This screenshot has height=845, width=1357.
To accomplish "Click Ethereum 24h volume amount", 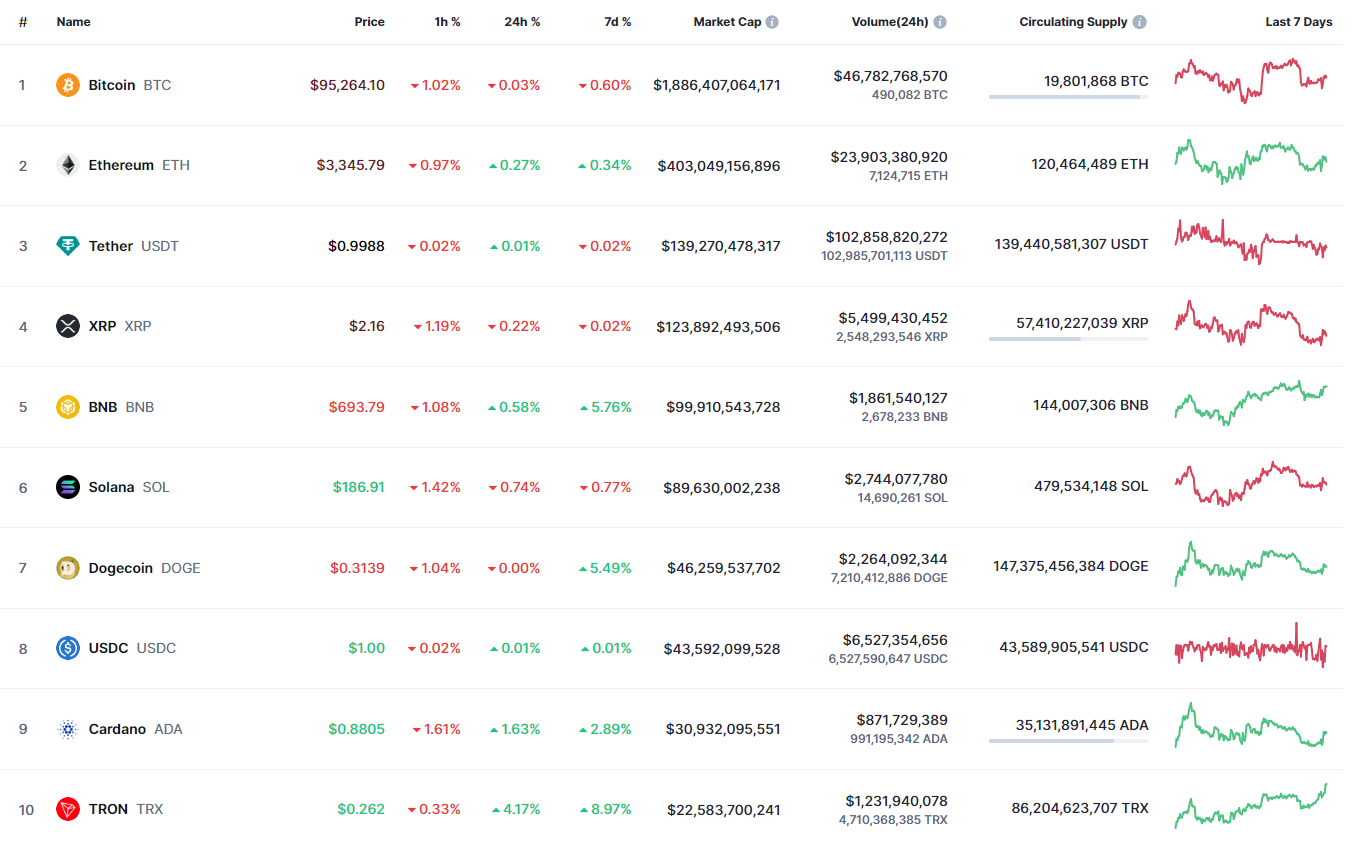I will coord(889,157).
